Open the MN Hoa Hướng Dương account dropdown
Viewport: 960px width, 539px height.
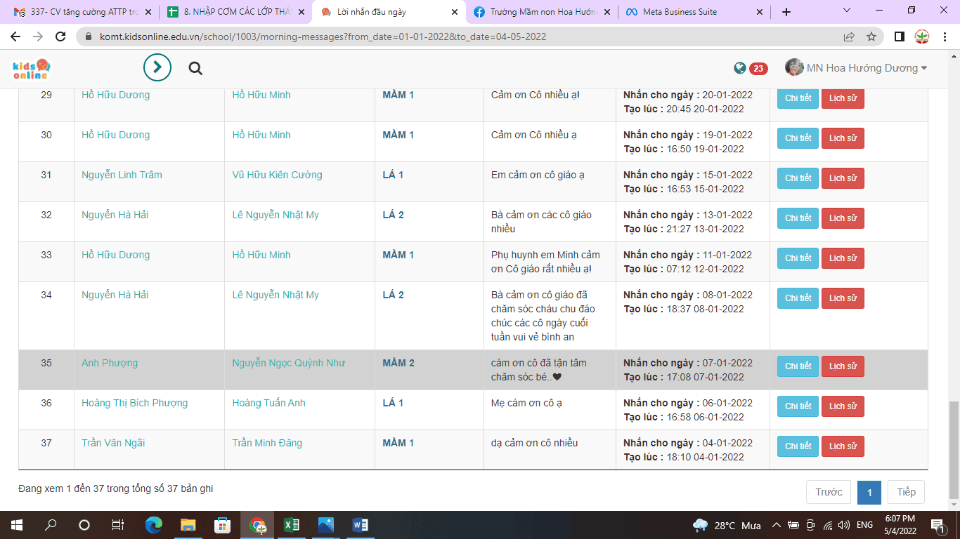coord(856,68)
